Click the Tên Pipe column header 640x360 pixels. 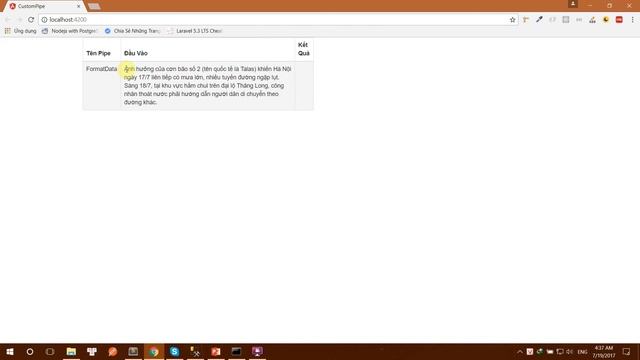98,53
